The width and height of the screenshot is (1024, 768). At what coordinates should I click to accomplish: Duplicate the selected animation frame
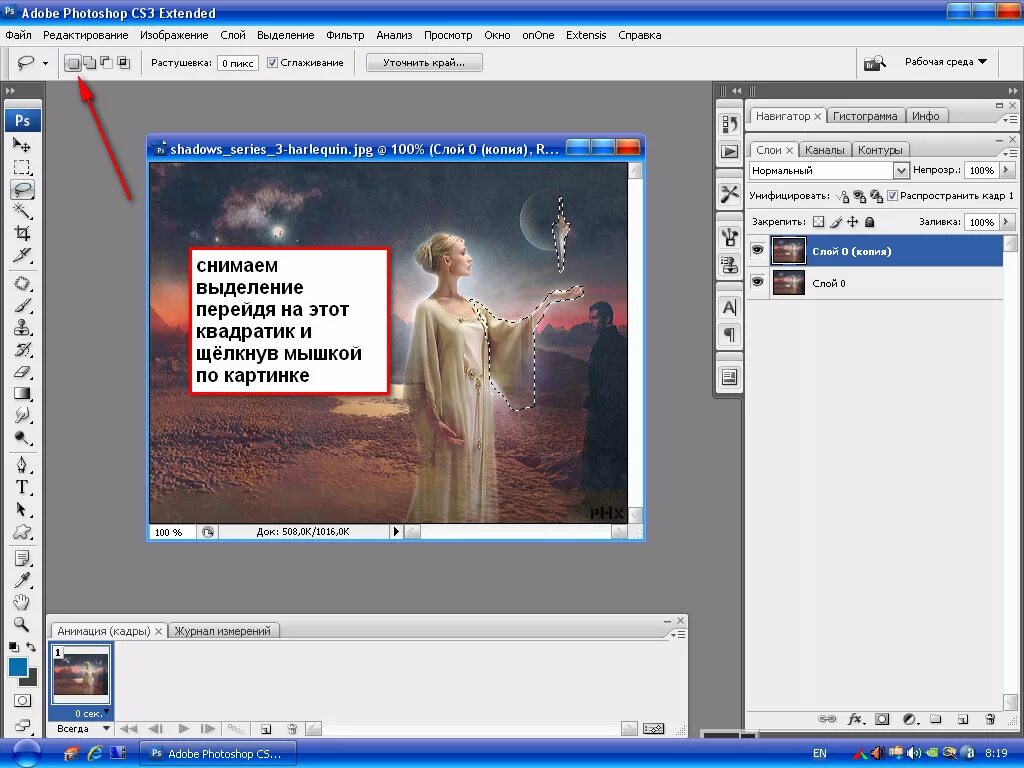(x=266, y=729)
